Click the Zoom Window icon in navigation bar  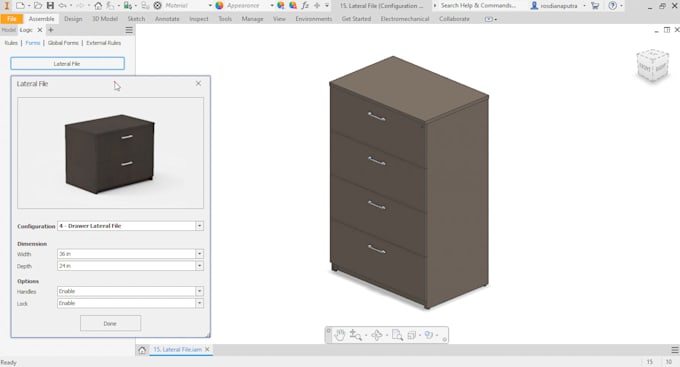click(397, 335)
